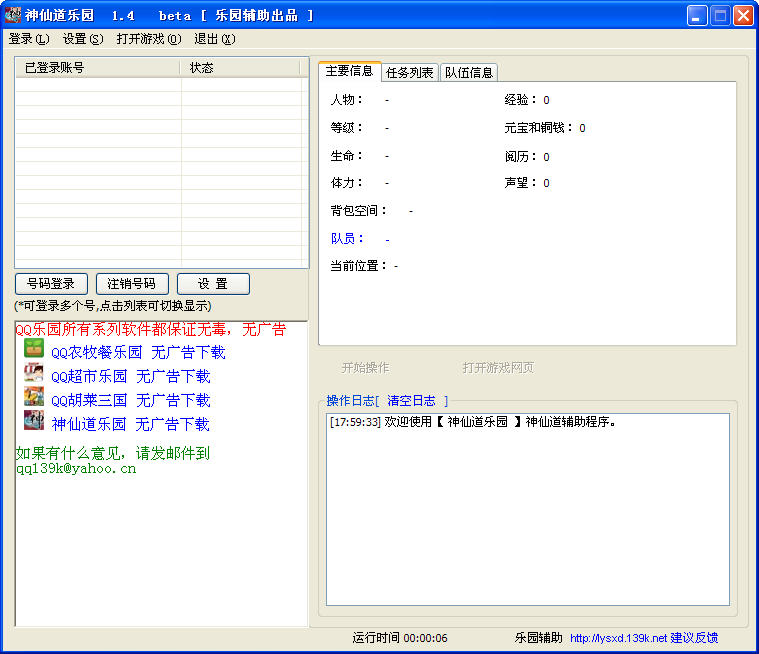Click the QQ农牧餐乐园 farm icon
Screen dimensions: 759x654
[34, 349]
